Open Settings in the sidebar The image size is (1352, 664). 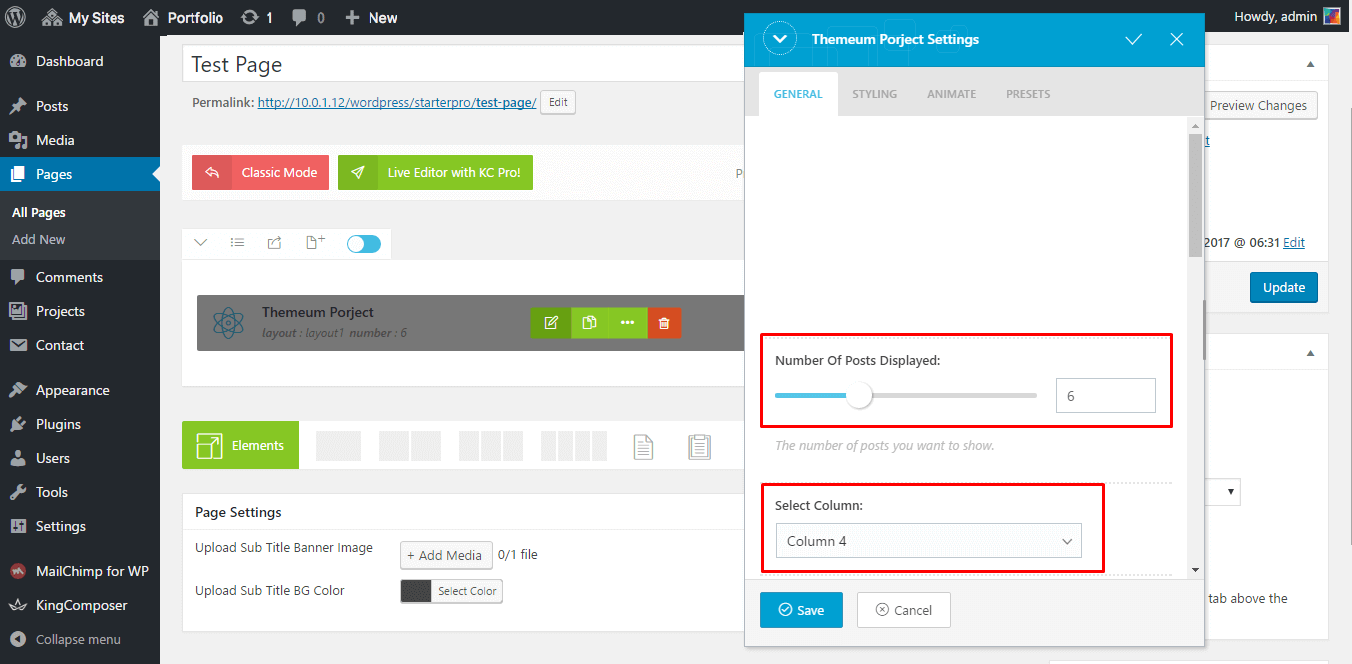[x=80, y=526]
